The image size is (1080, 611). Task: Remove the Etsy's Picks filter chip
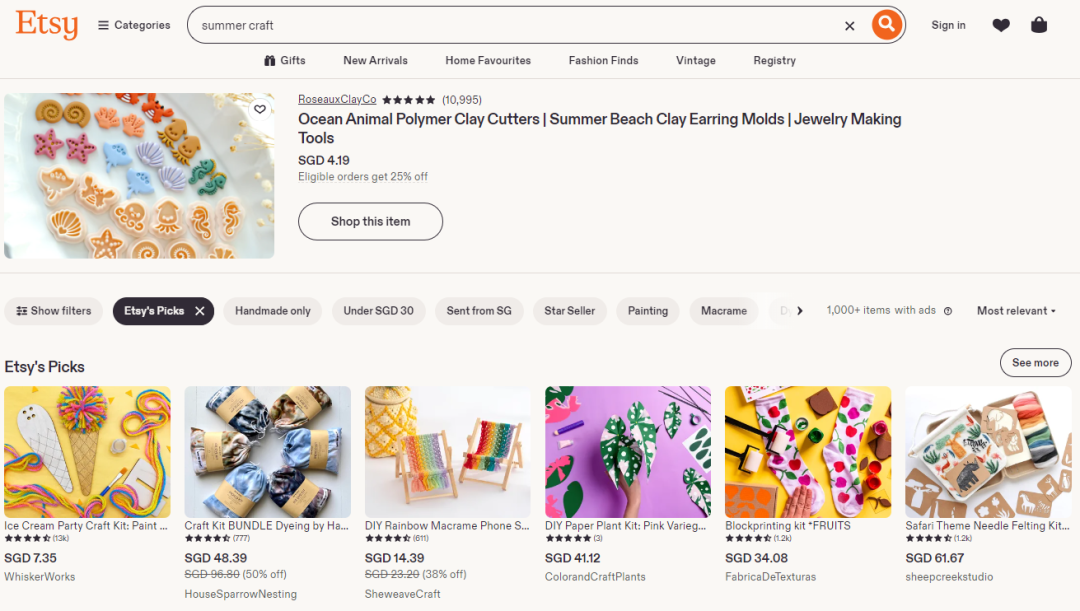(200, 311)
